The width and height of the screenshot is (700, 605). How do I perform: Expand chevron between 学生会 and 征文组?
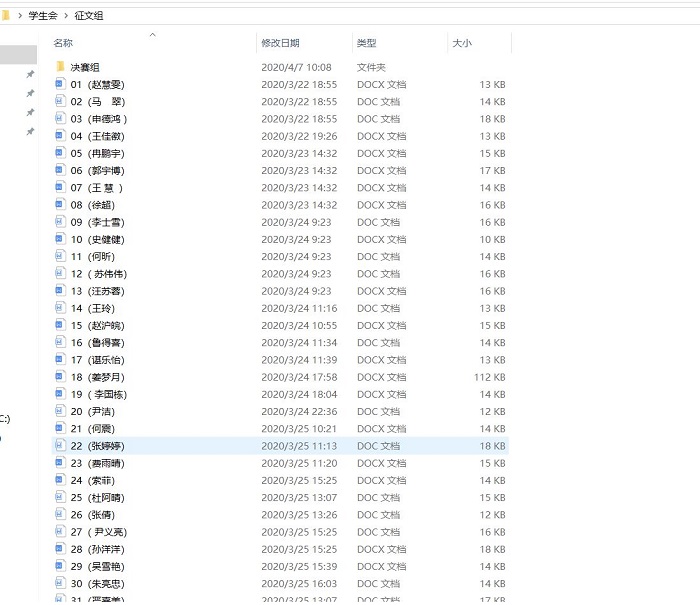[x=67, y=15]
